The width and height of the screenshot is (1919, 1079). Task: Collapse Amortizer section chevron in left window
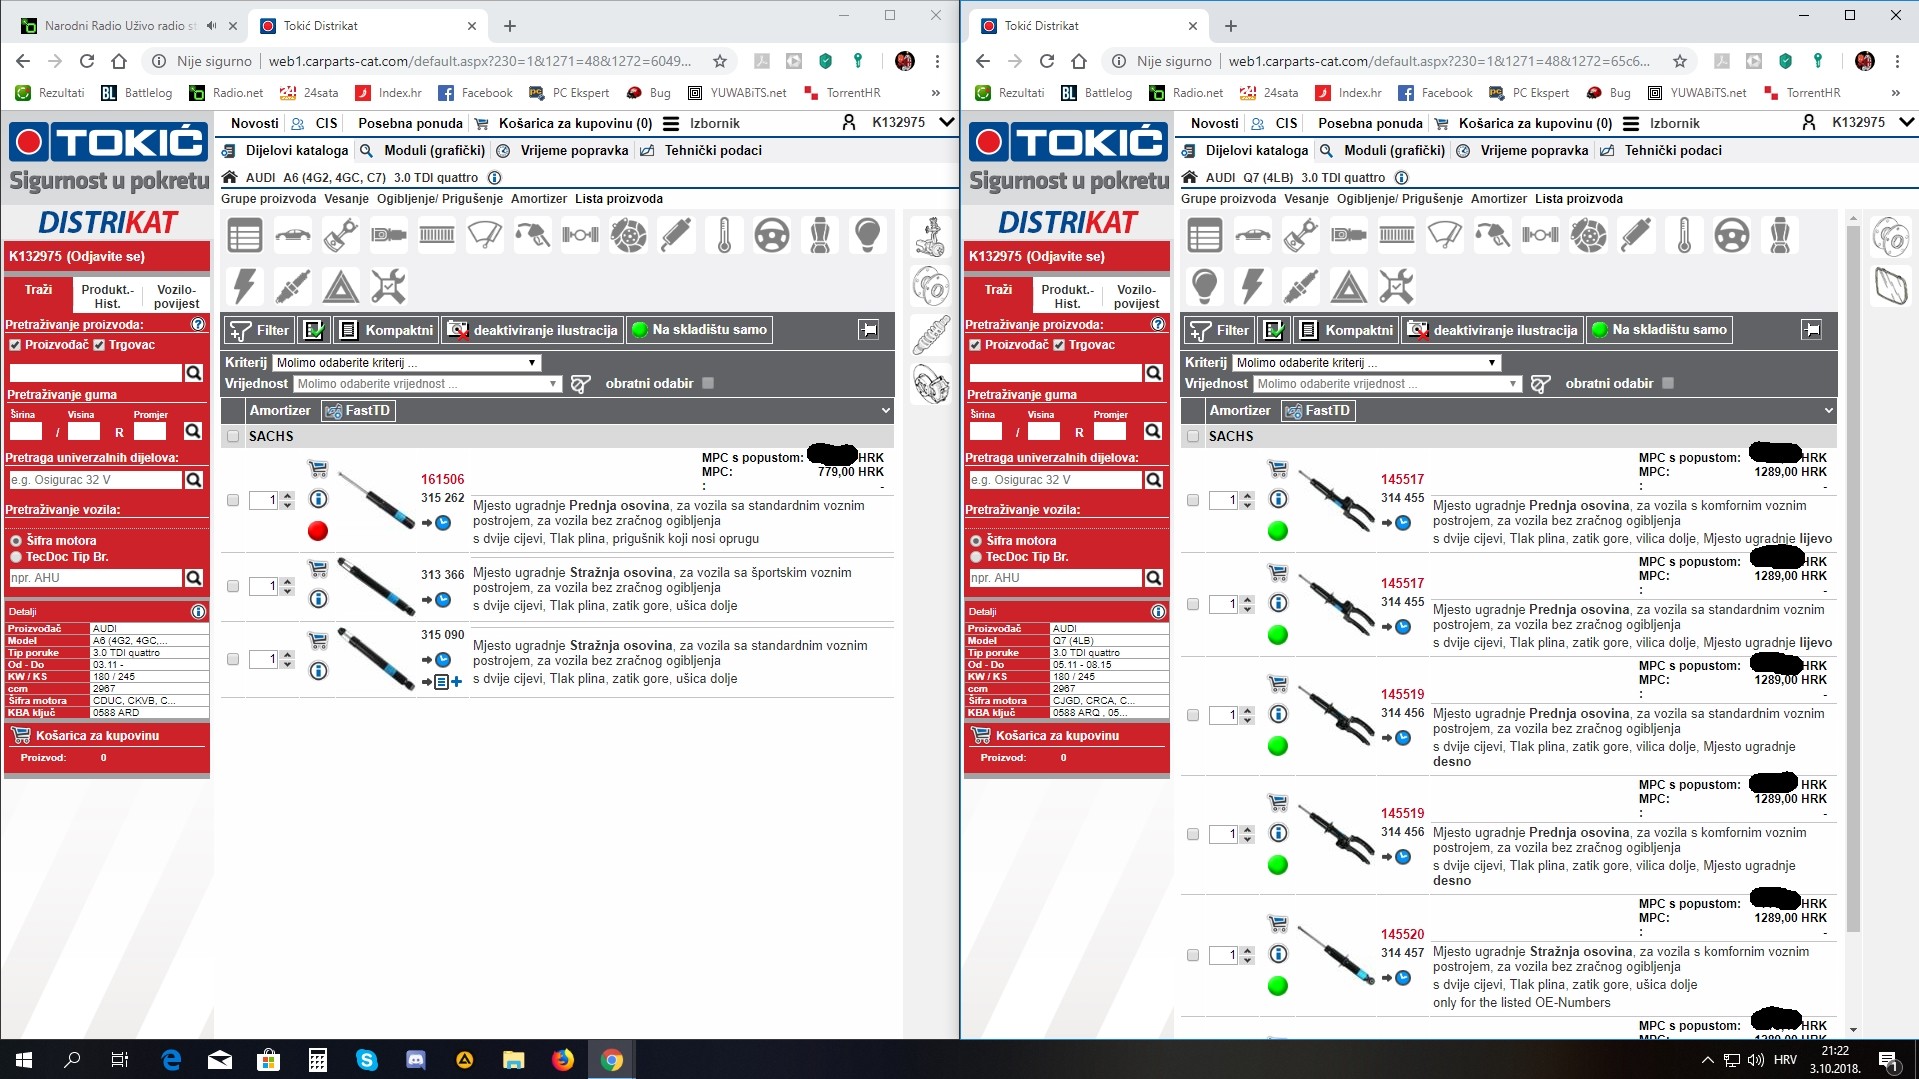tap(886, 410)
